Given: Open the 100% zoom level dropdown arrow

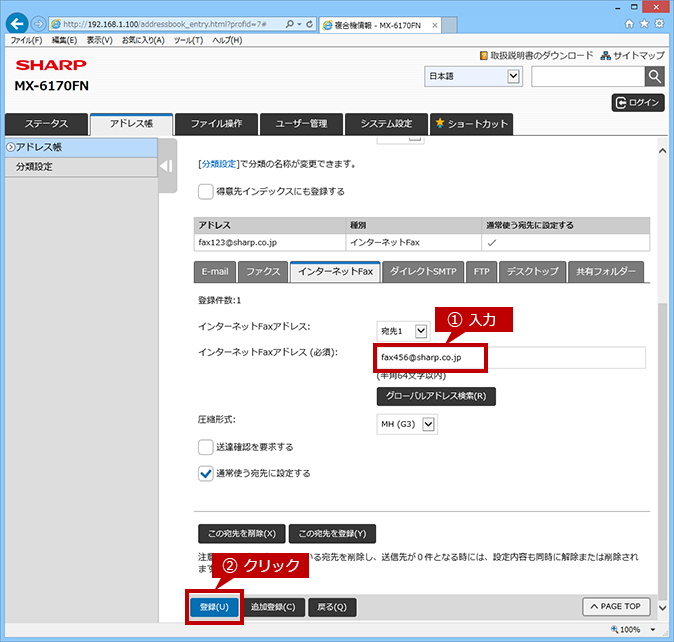Looking at the screenshot, I should (653, 630).
